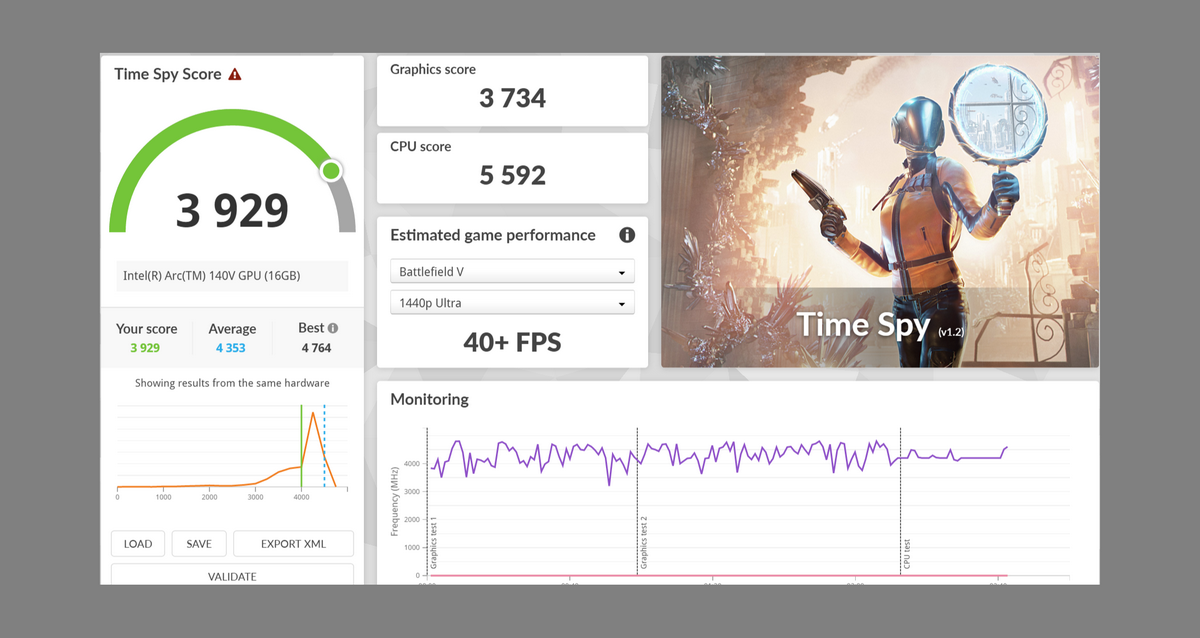This screenshot has height=638, width=1200.
Task: Click the Time Spy benchmark artwork thumbnail
Action: point(880,212)
